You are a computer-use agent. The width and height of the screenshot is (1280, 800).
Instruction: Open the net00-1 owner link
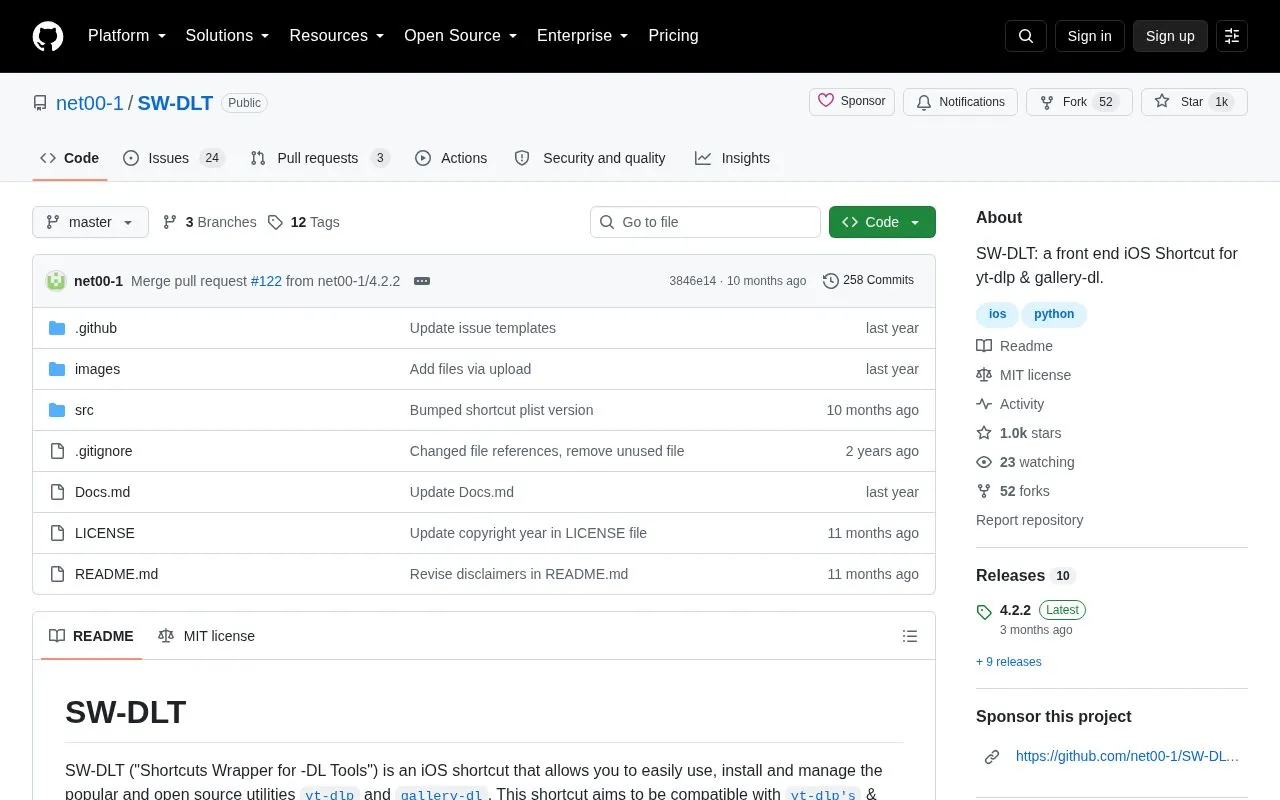pos(90,103)
